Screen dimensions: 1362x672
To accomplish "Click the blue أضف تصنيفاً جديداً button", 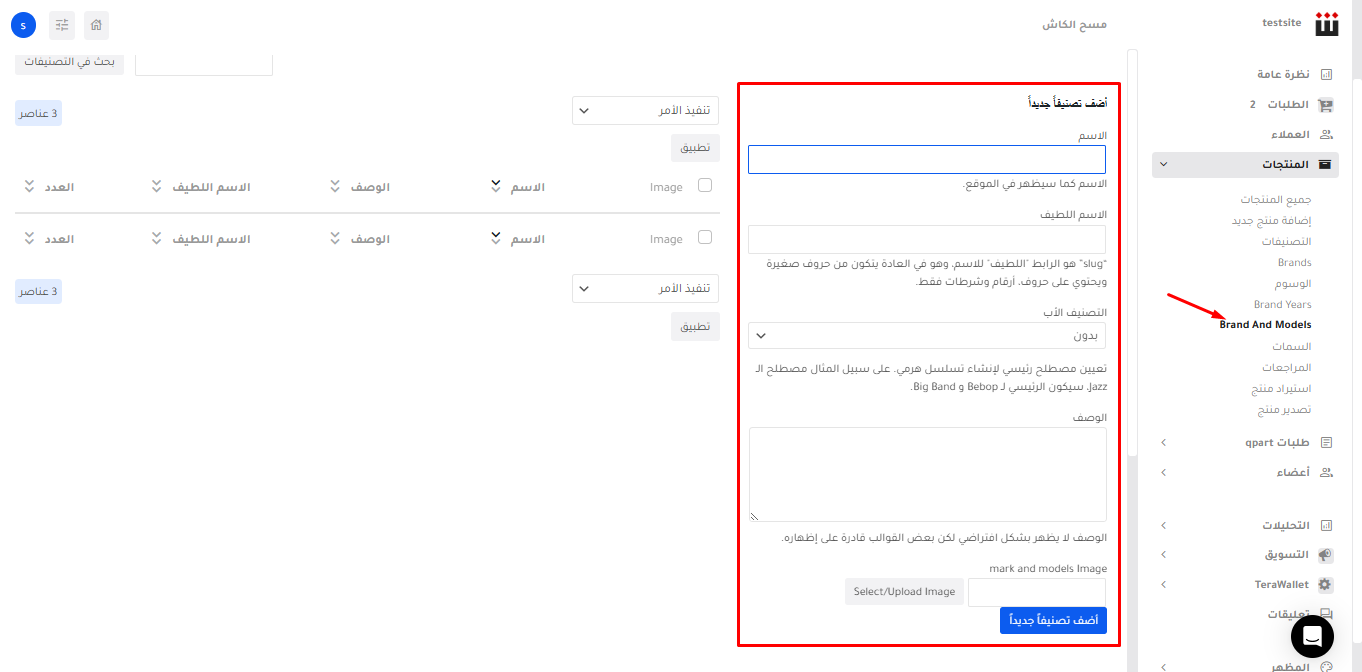I will [1053, 620].
